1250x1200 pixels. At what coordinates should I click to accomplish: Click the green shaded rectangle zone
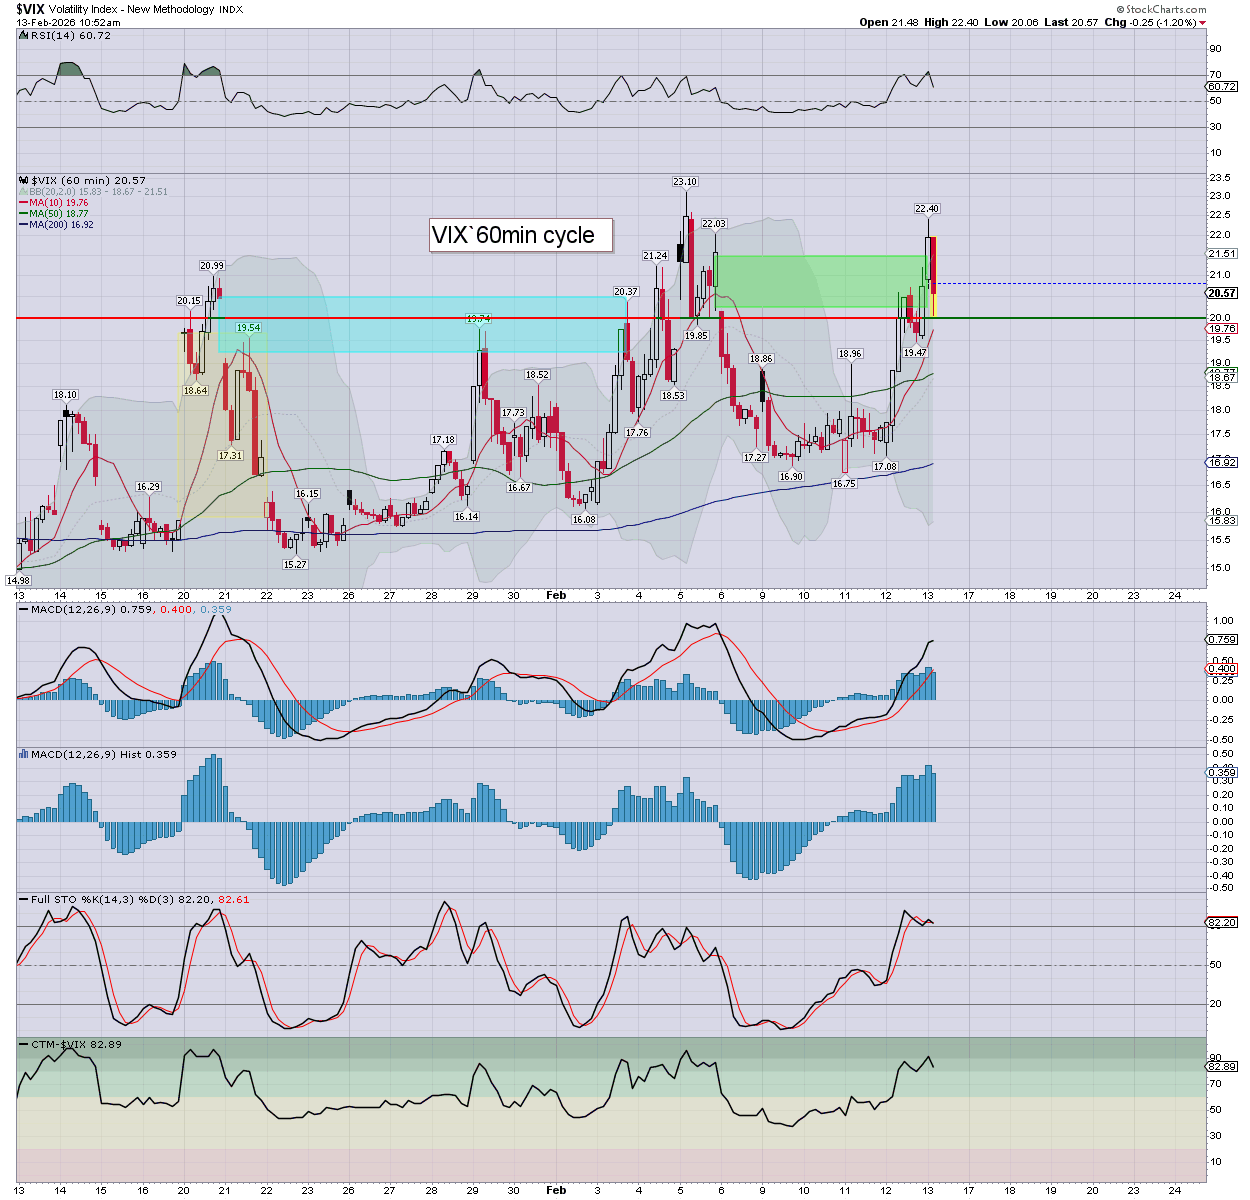coord(820,281)
